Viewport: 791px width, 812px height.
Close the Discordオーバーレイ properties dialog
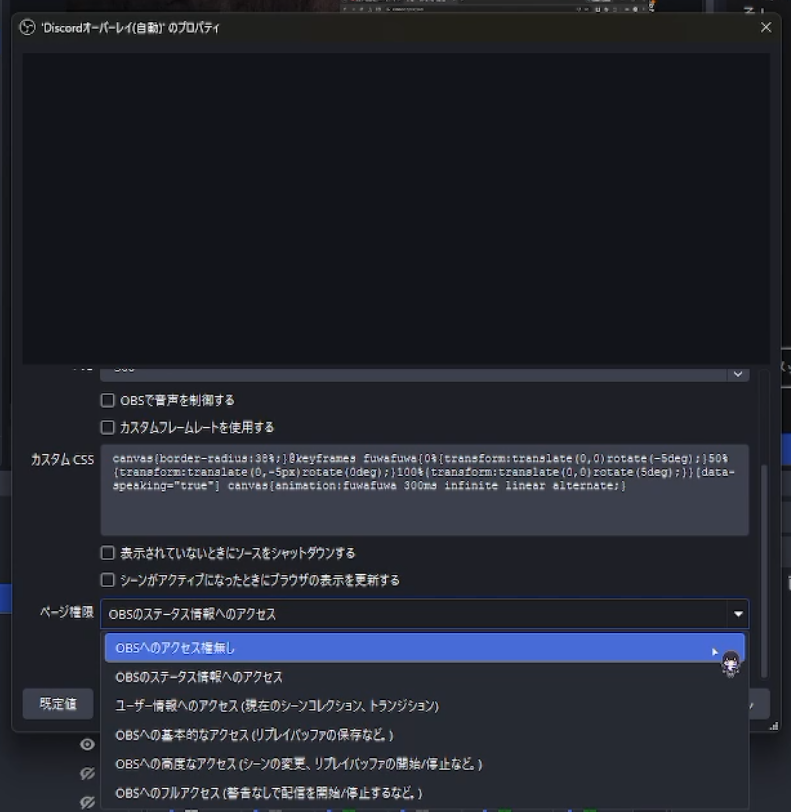click(766, 27)
